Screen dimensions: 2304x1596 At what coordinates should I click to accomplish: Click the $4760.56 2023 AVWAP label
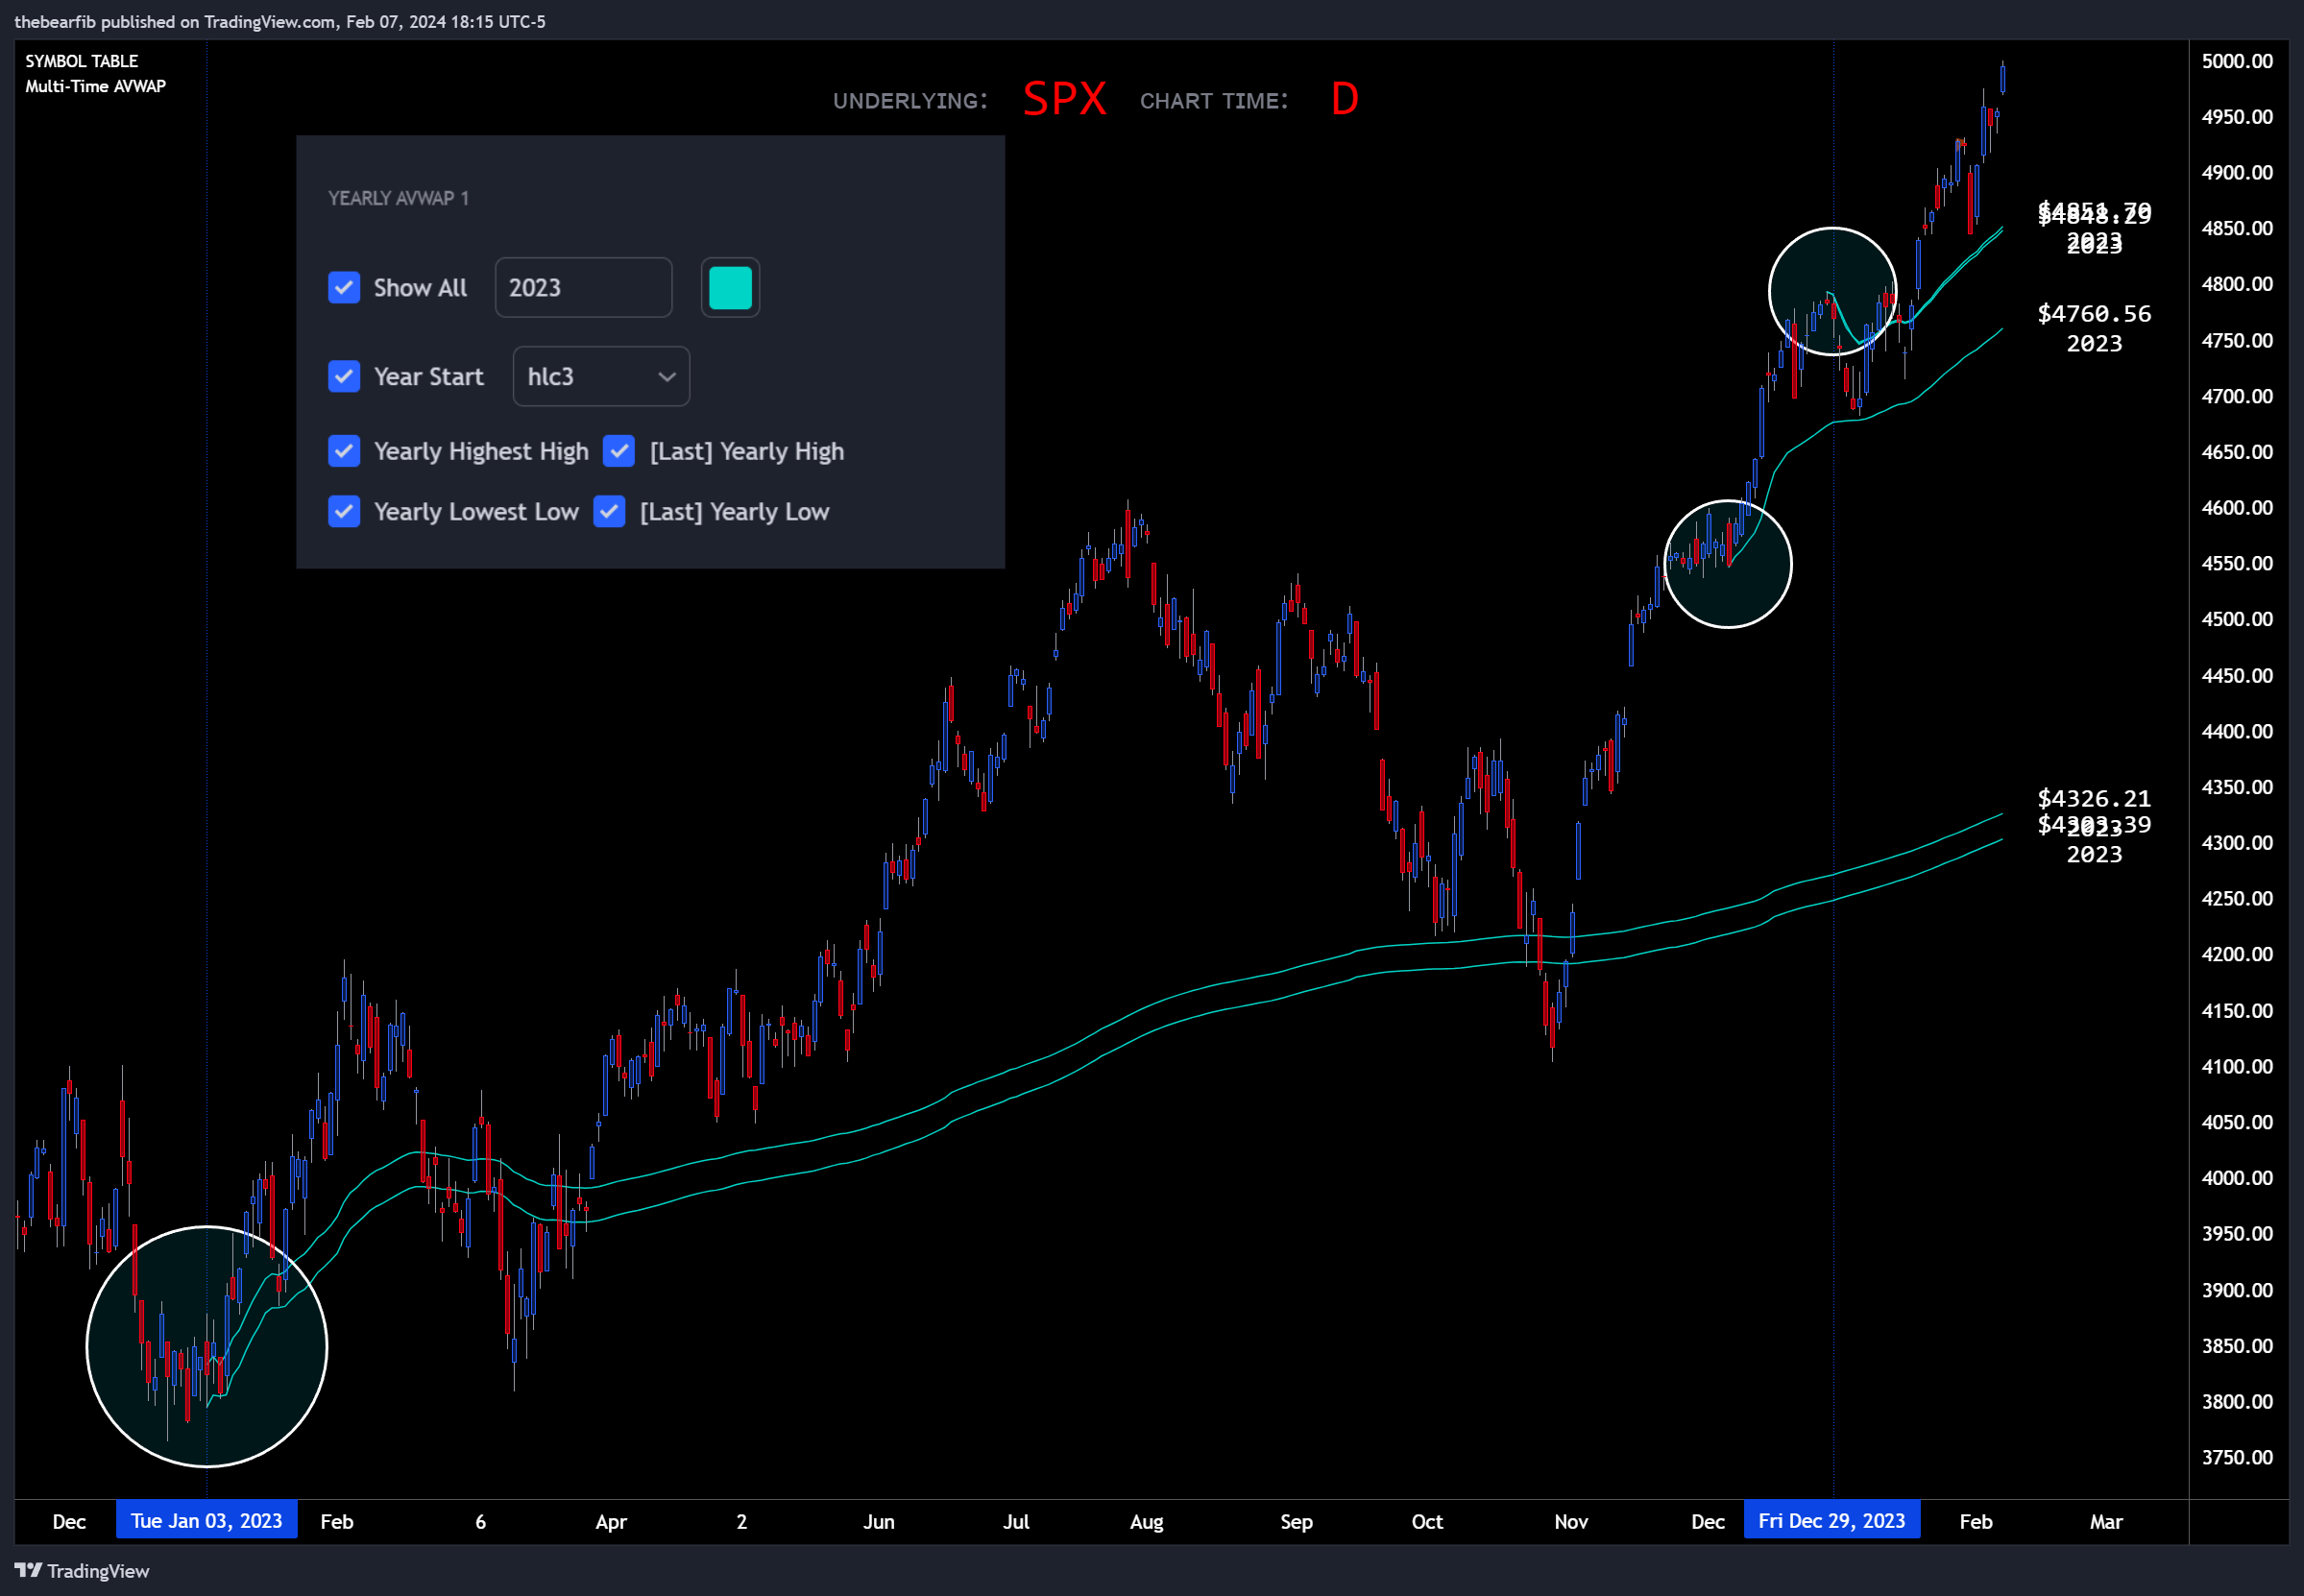tap(2094, 328)
